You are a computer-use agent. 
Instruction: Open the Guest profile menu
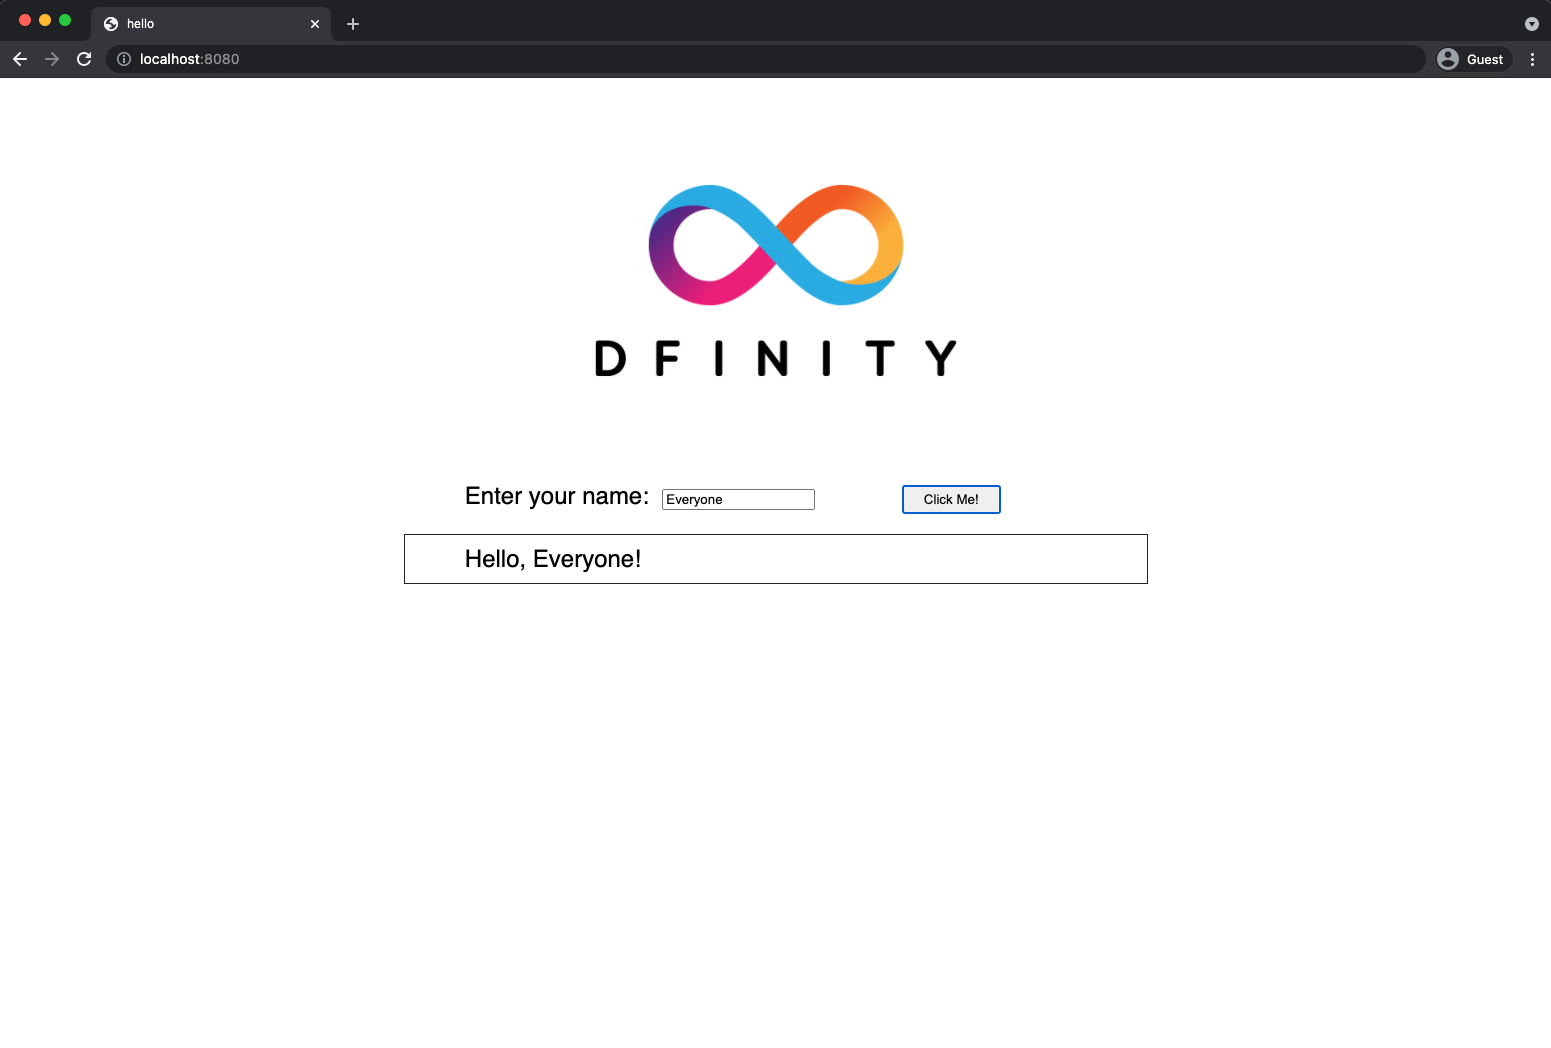(1472, 59)
